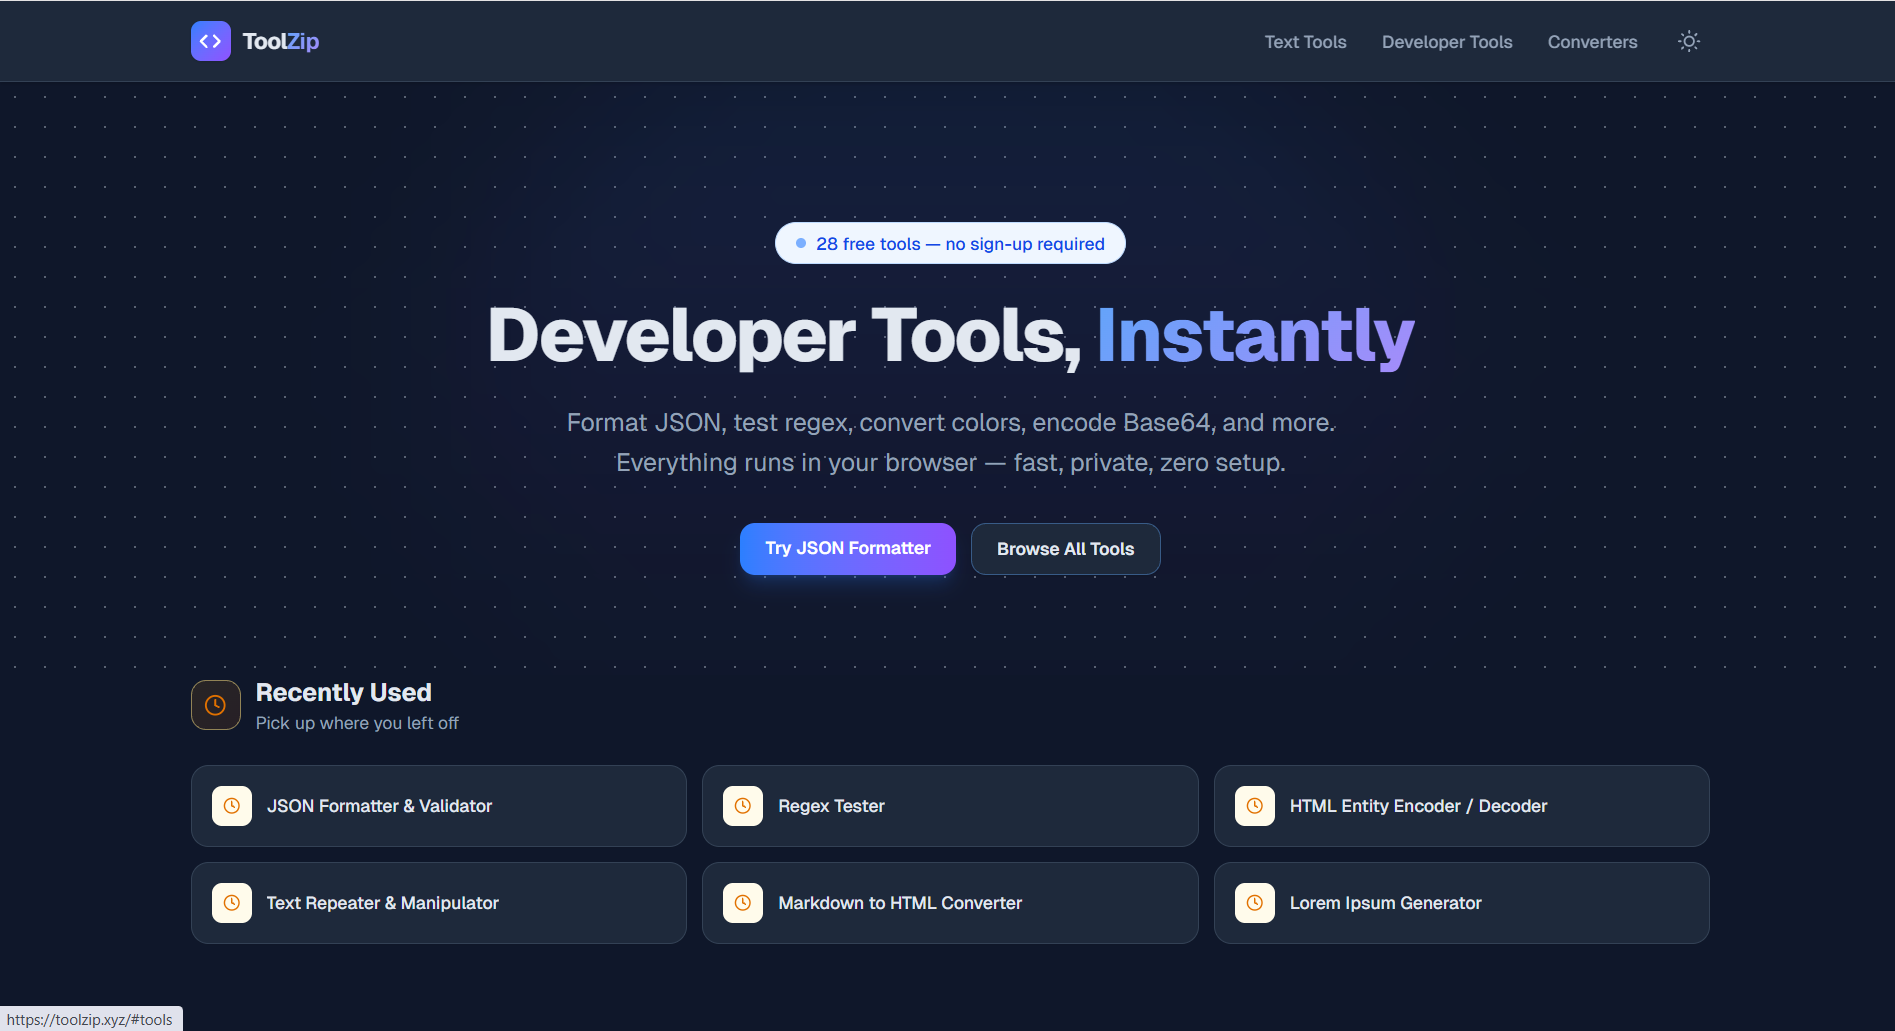Click the ToolZip brand name

[x=281, y=41]
